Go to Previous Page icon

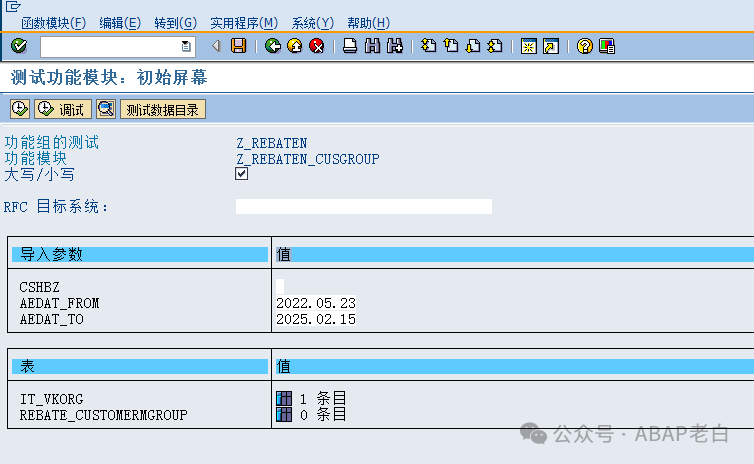coord(451,46)
